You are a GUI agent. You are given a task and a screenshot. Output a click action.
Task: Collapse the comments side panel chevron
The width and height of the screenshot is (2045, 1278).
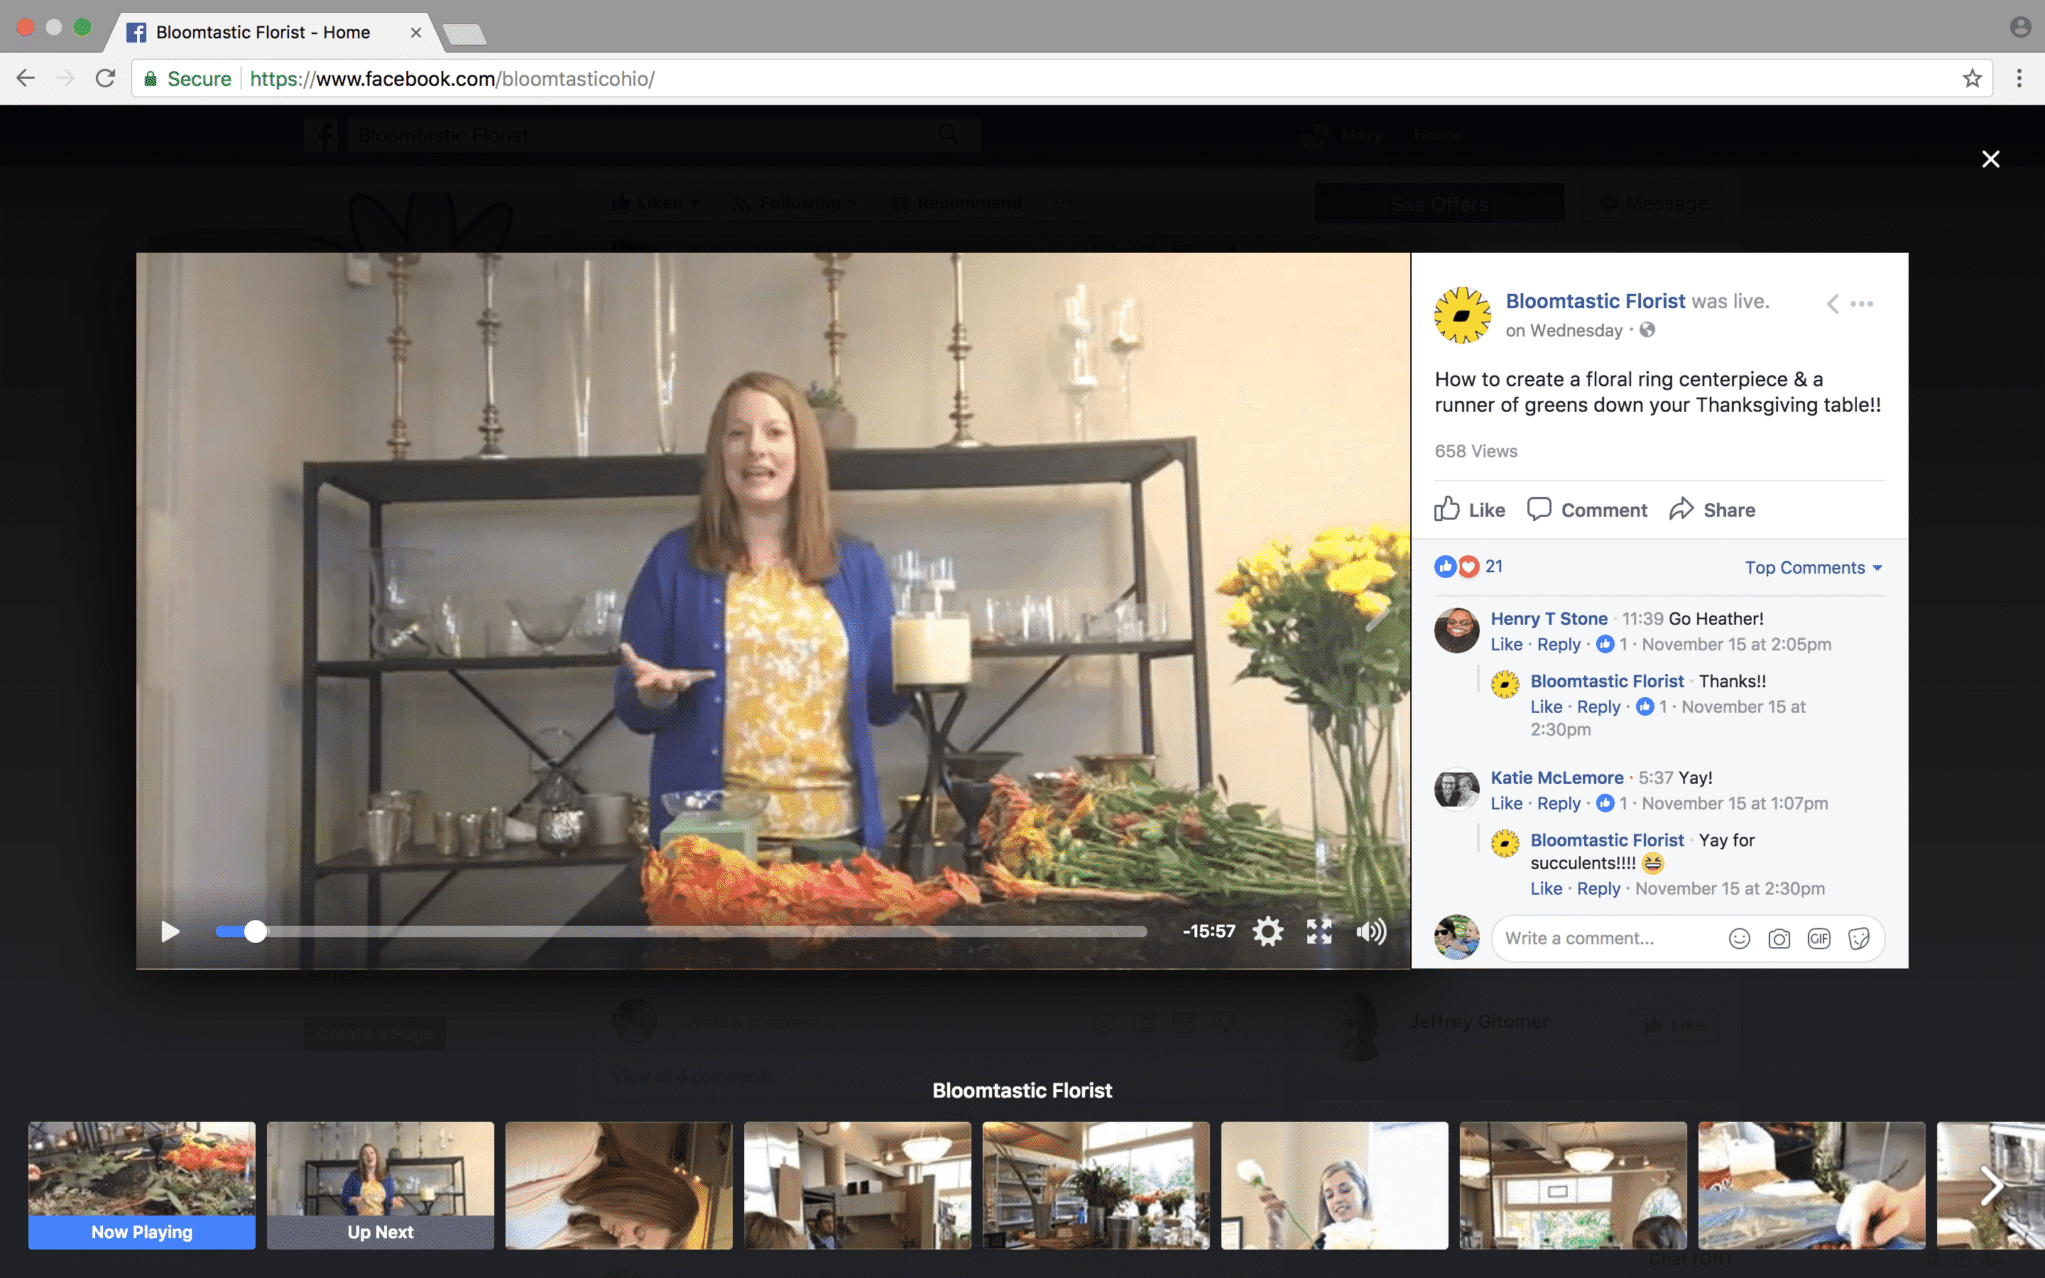(x=1832, y=304)
